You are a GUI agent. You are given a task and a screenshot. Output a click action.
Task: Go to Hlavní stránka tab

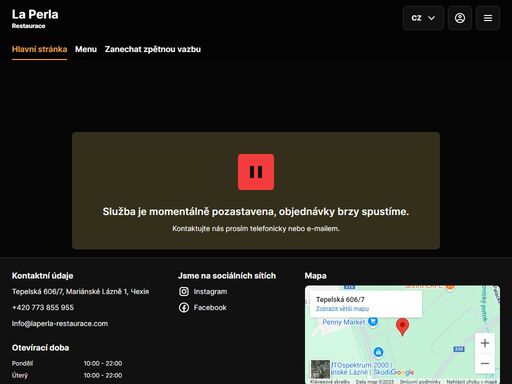(39, 49)
